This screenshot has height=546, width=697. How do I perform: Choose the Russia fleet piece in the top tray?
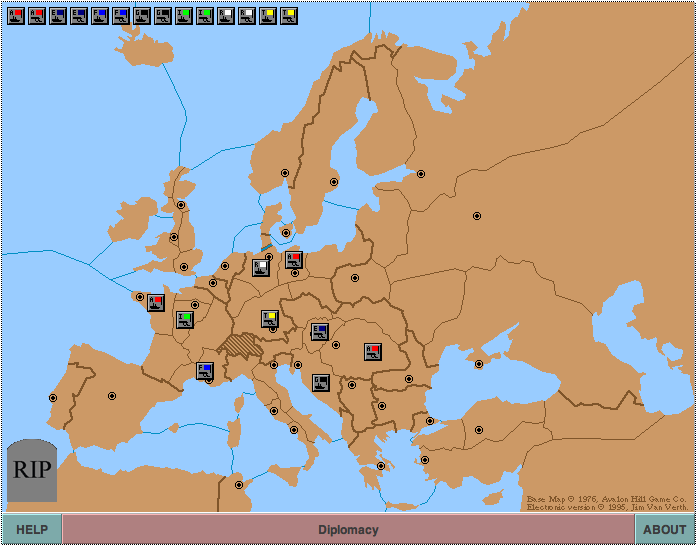[226, 16]
